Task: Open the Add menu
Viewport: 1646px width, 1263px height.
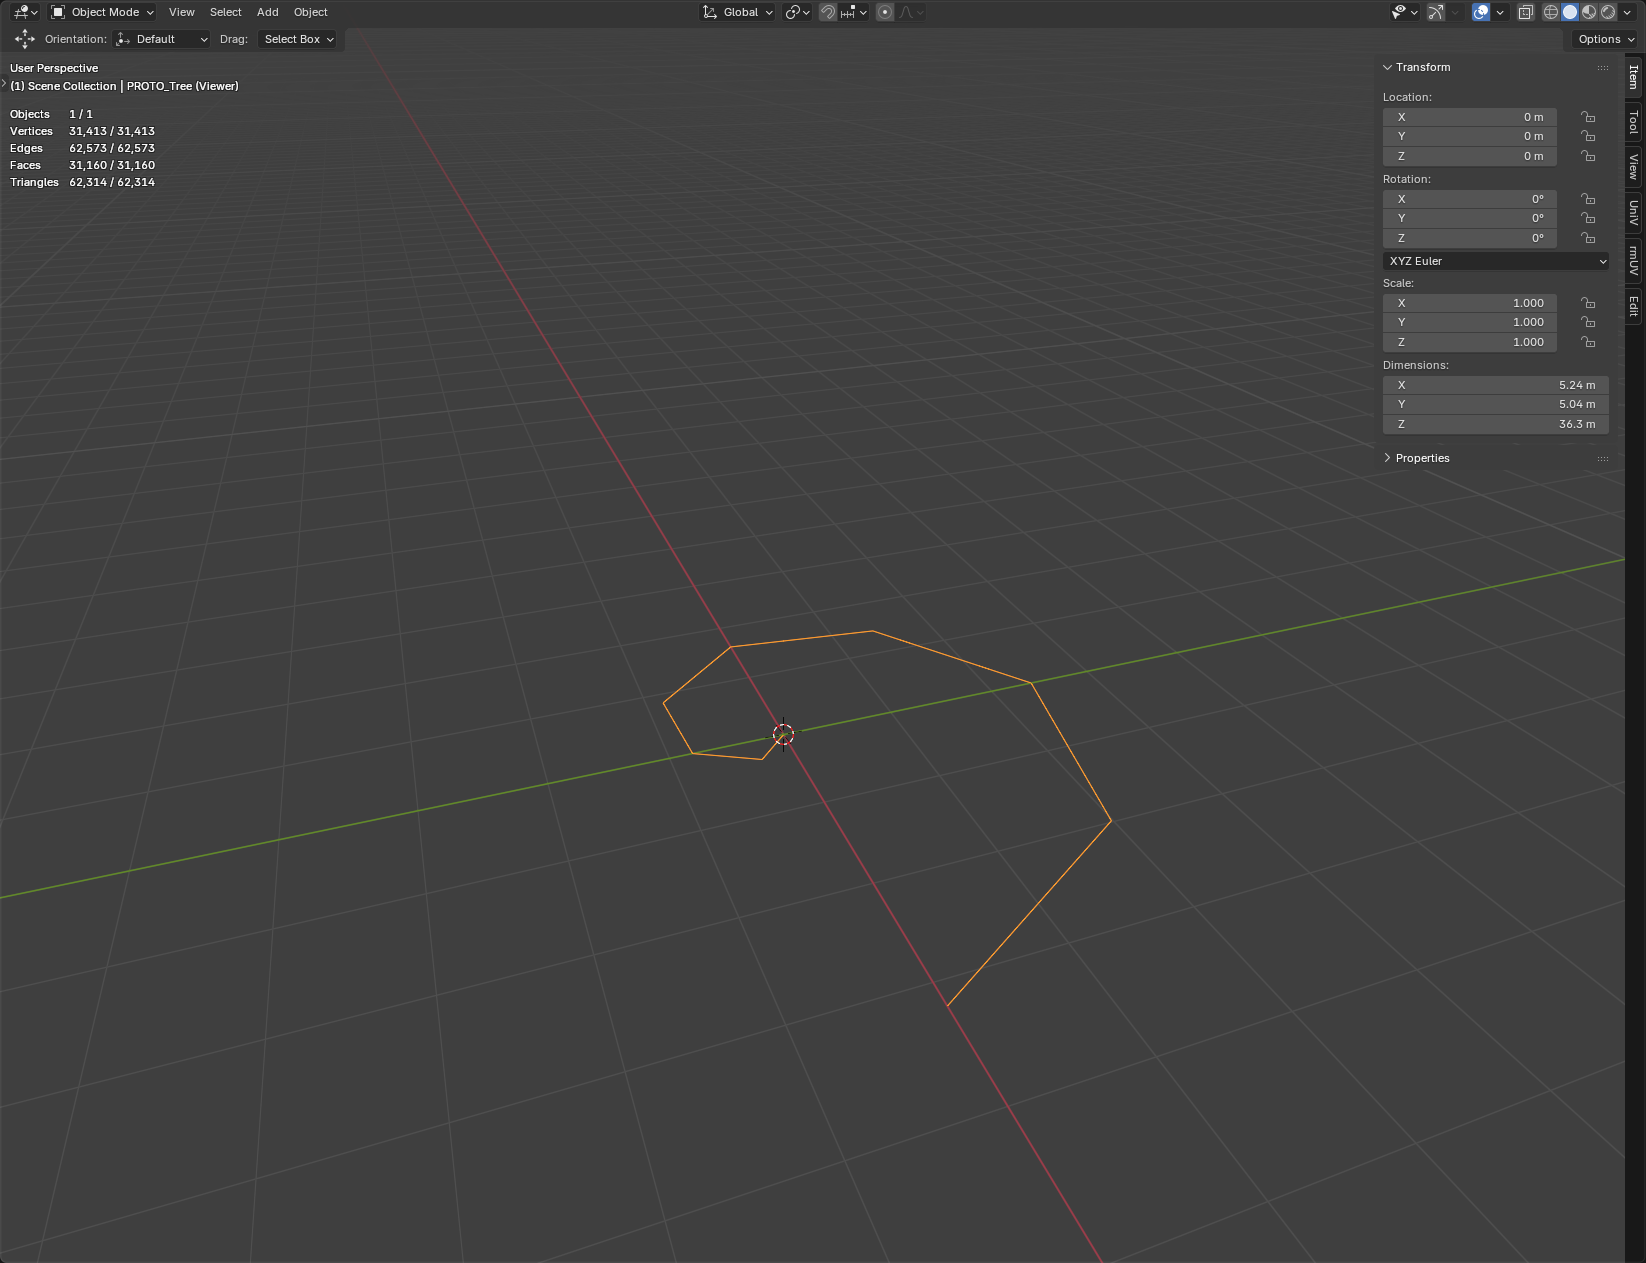Action: click(267, 12)
